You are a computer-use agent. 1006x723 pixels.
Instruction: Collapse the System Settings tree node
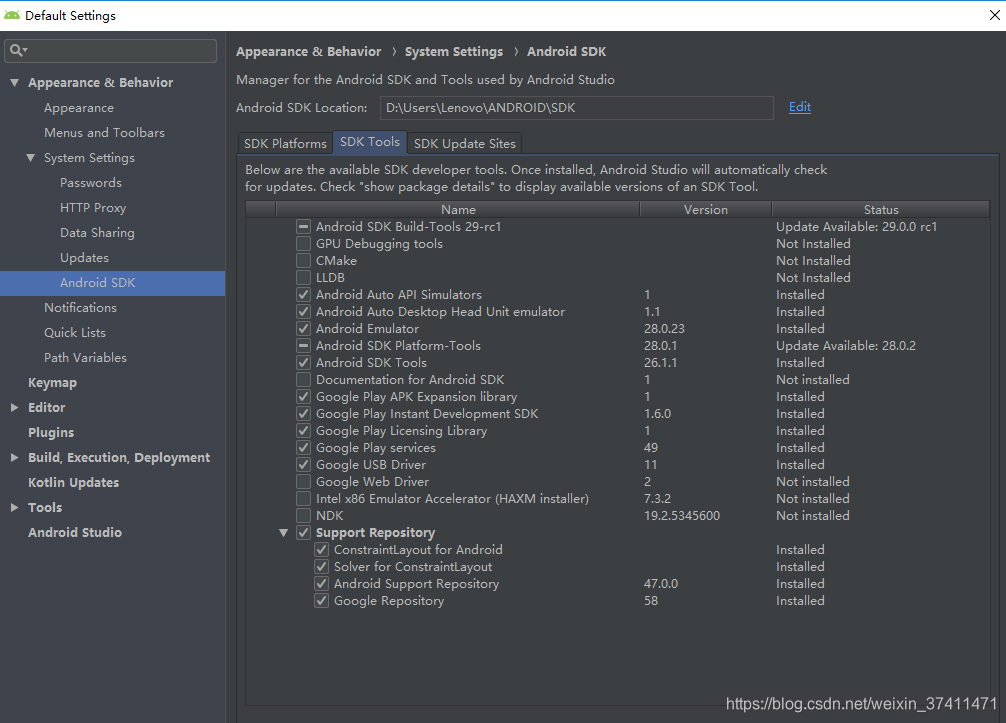pos(30,157)
